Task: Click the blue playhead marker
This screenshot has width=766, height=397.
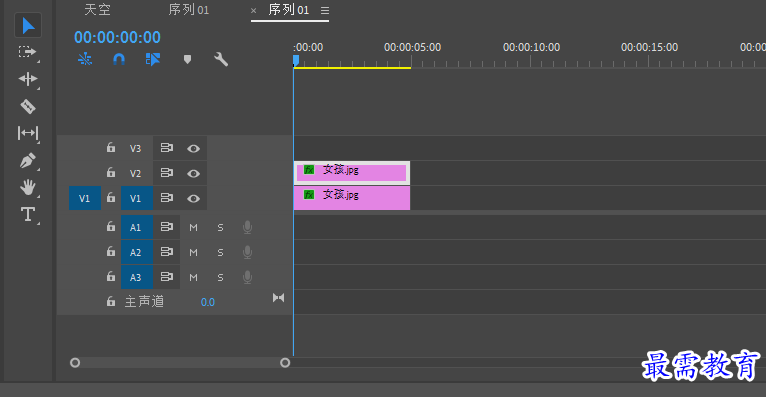Action: 296,61
